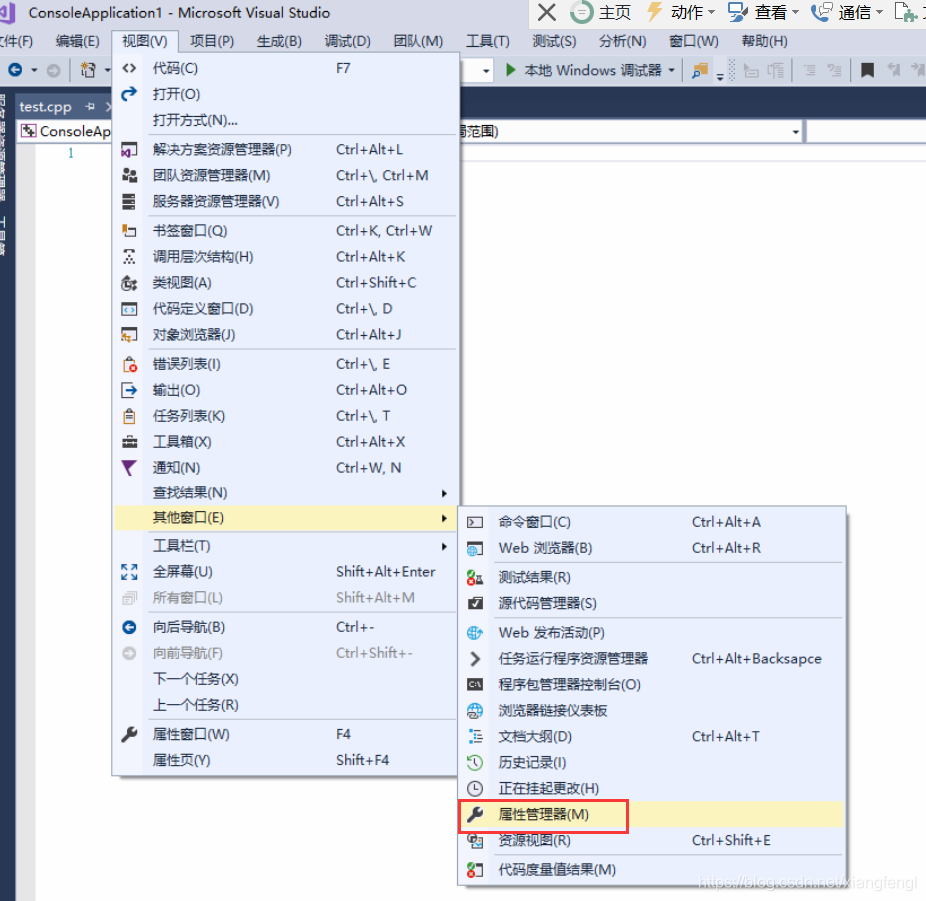Click the Notifications funnel icon
The image size is (926, 901).
[129, 468]
